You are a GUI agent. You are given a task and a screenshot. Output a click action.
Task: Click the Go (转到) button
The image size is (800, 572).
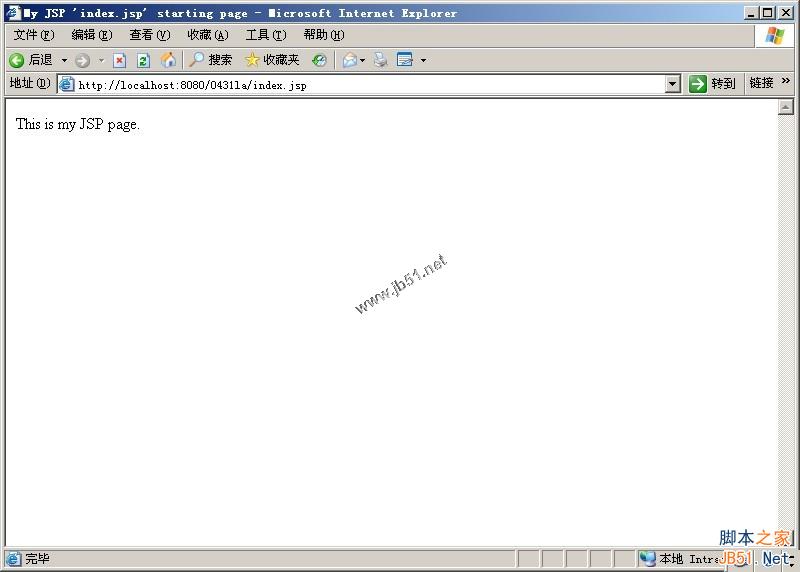coord(712,84)
